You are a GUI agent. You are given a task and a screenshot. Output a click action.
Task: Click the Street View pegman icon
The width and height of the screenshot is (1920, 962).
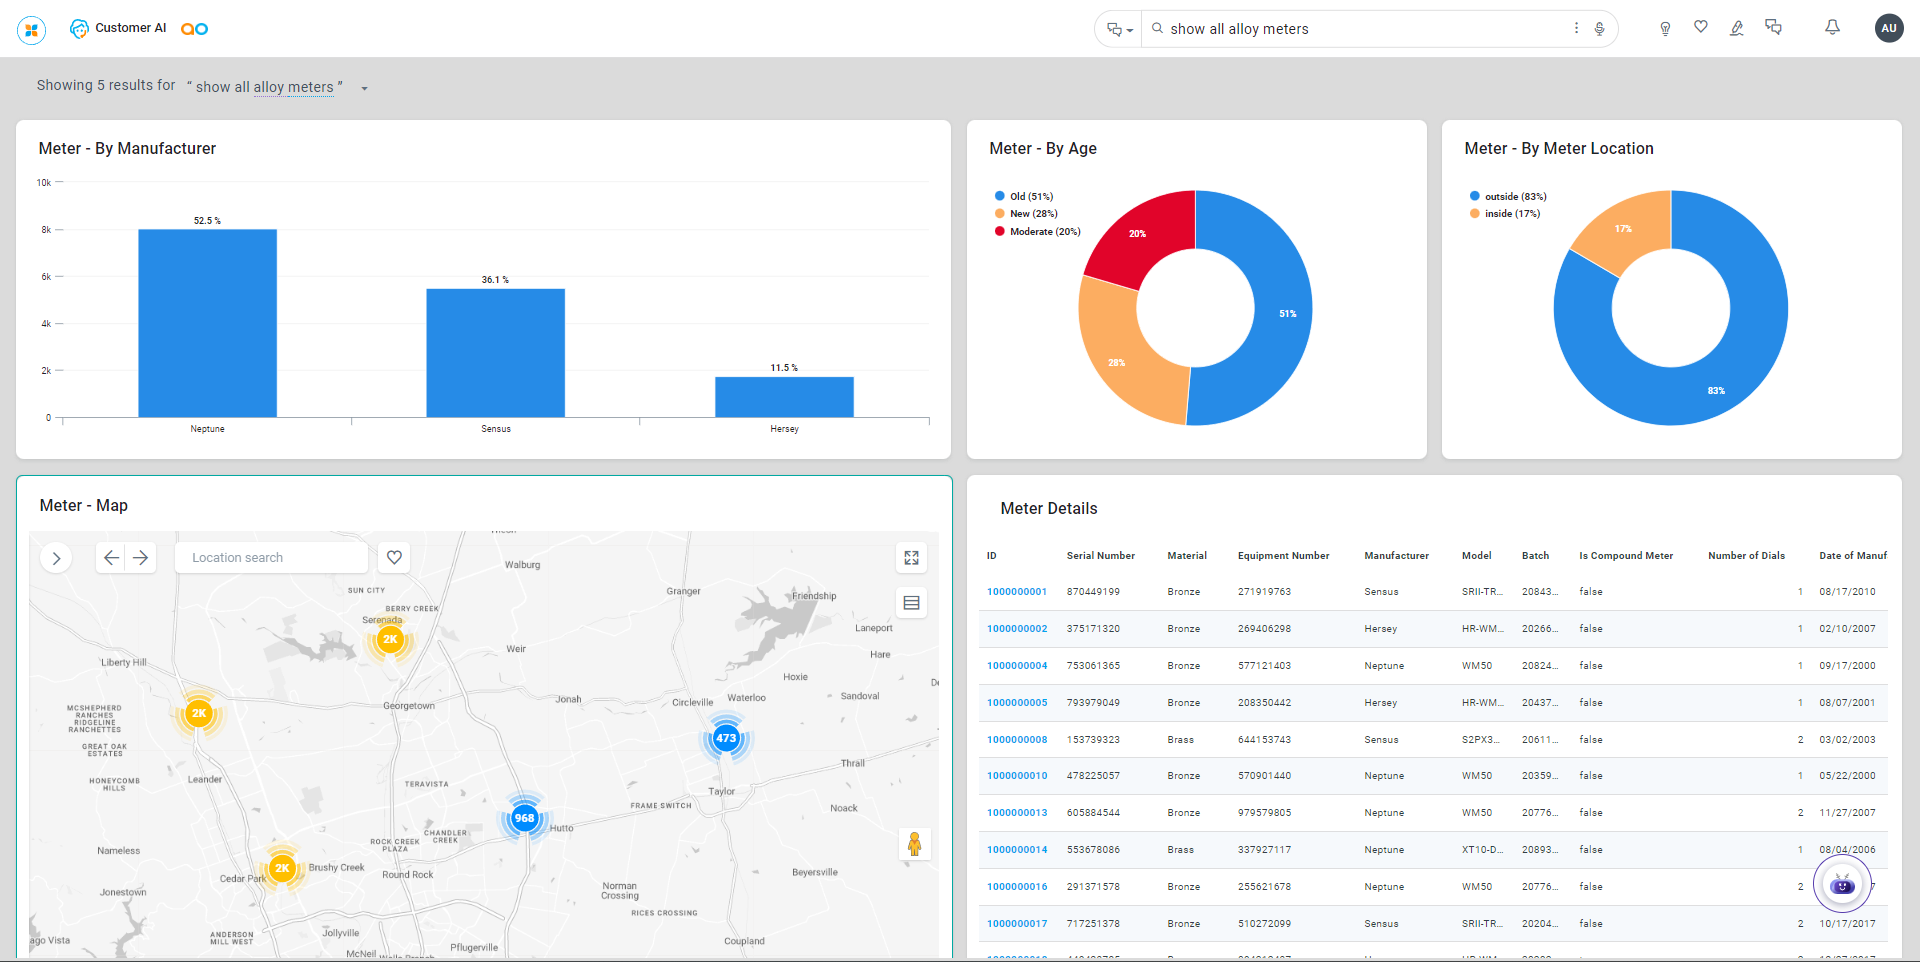coord(914,844)
